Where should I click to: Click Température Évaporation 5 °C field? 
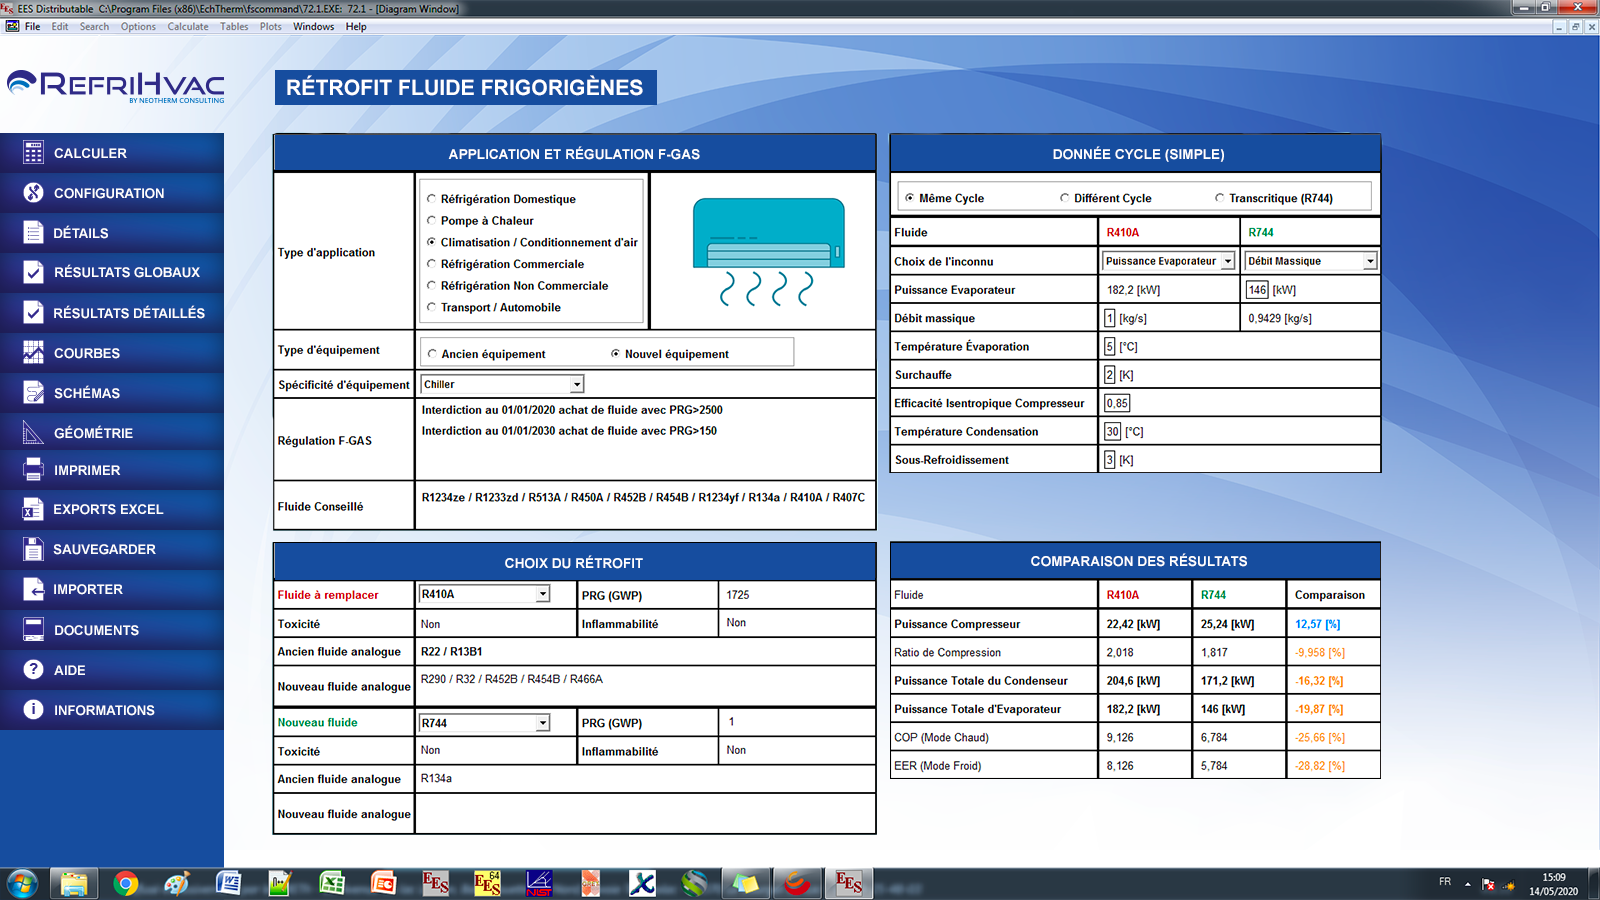[x=1110, y=346]
